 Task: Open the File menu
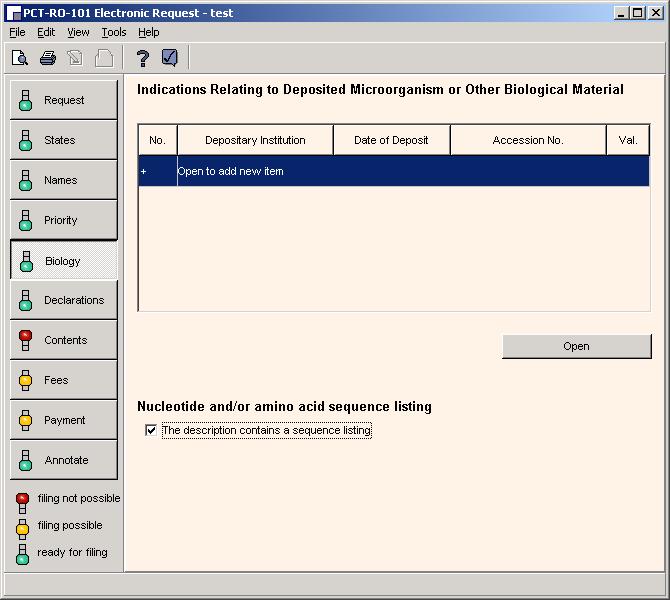tap(17, 32)
